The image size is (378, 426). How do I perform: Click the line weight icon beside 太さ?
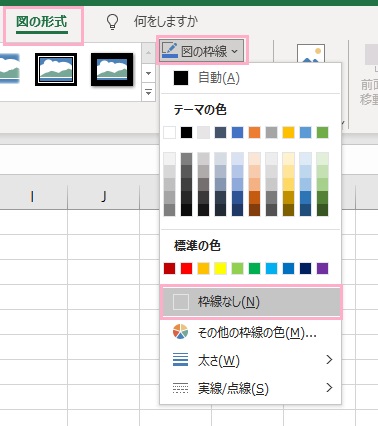pos(180,360)
